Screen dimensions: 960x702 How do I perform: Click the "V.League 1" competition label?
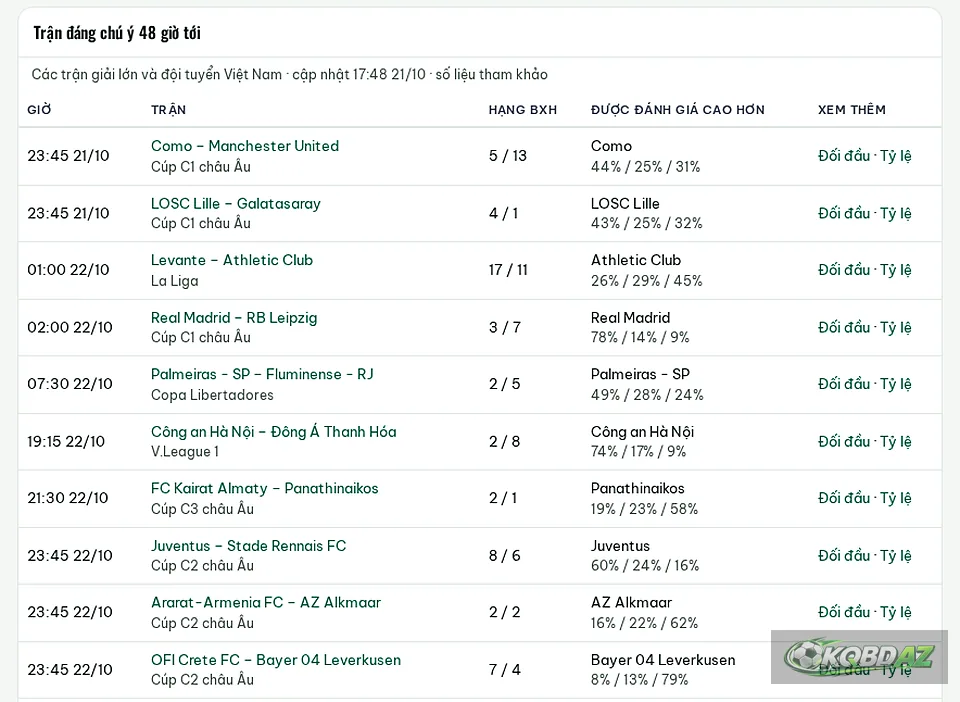coord(185,451)
